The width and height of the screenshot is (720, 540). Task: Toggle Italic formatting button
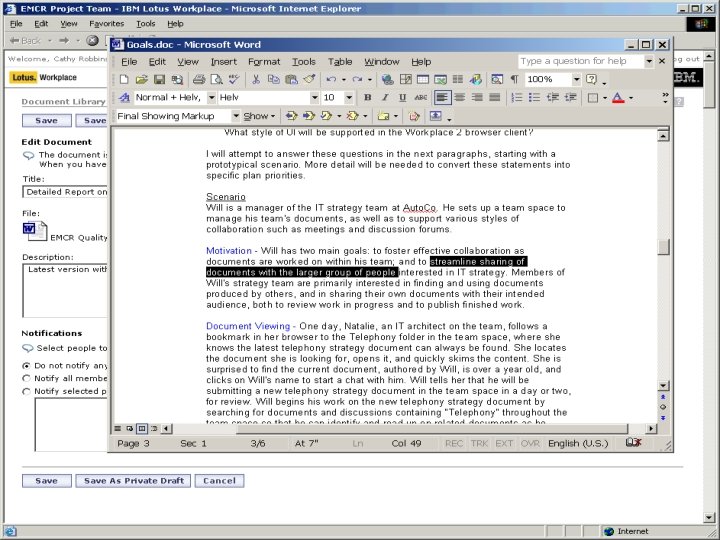coord(385,97)
